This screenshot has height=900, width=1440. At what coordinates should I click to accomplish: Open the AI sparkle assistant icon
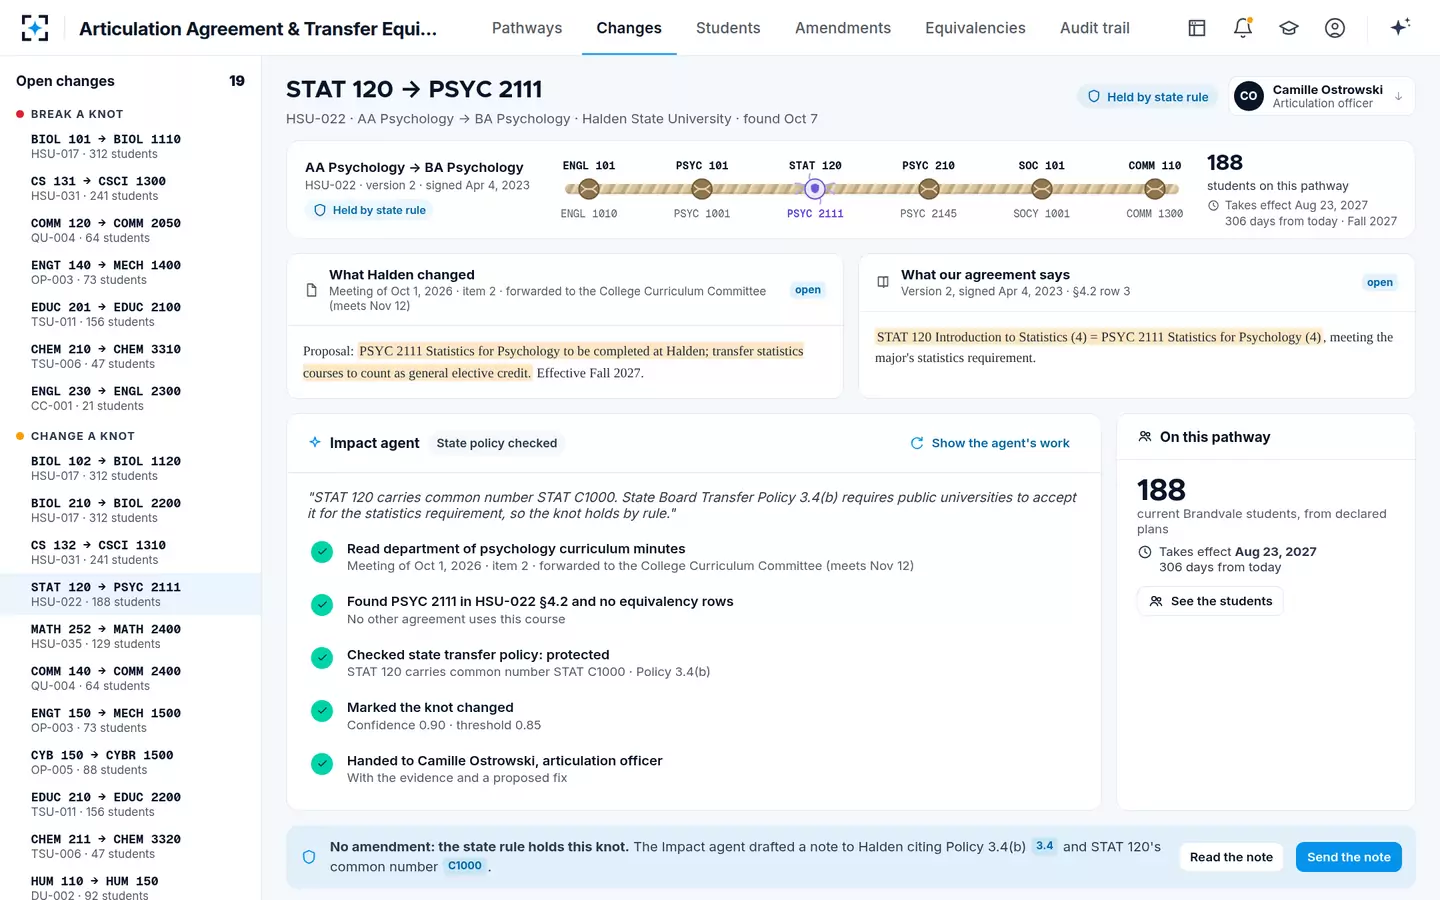point(1400,27)
